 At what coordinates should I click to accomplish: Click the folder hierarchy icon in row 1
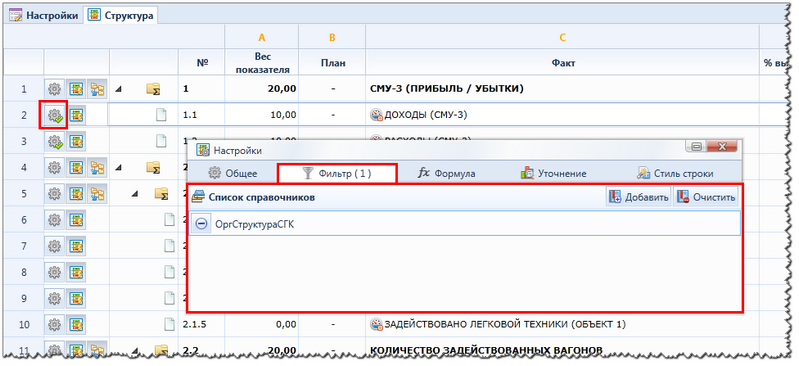[x=97, y=89]
